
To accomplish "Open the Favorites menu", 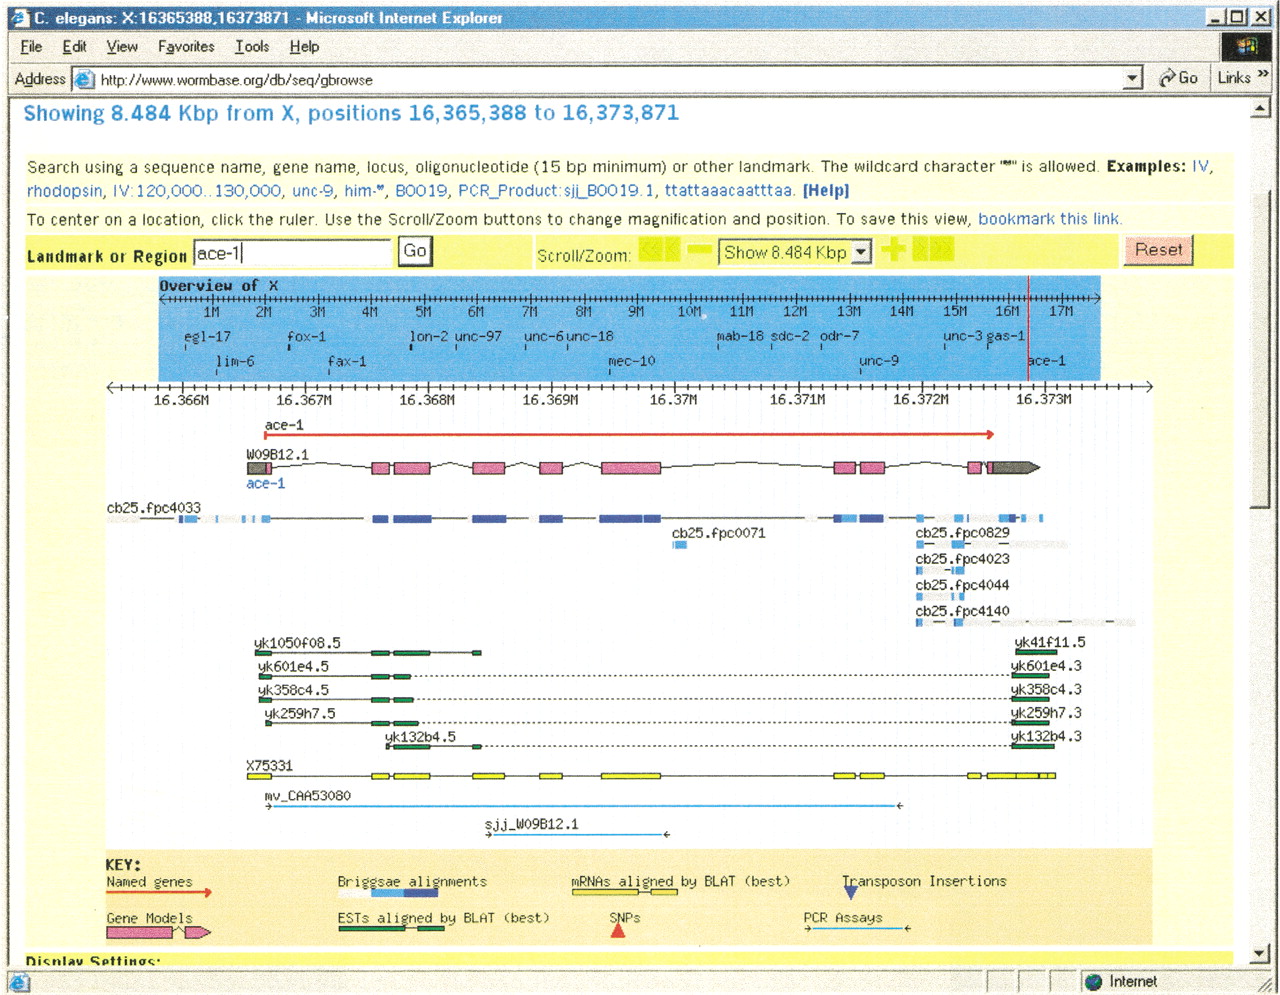I will point(186,46).
